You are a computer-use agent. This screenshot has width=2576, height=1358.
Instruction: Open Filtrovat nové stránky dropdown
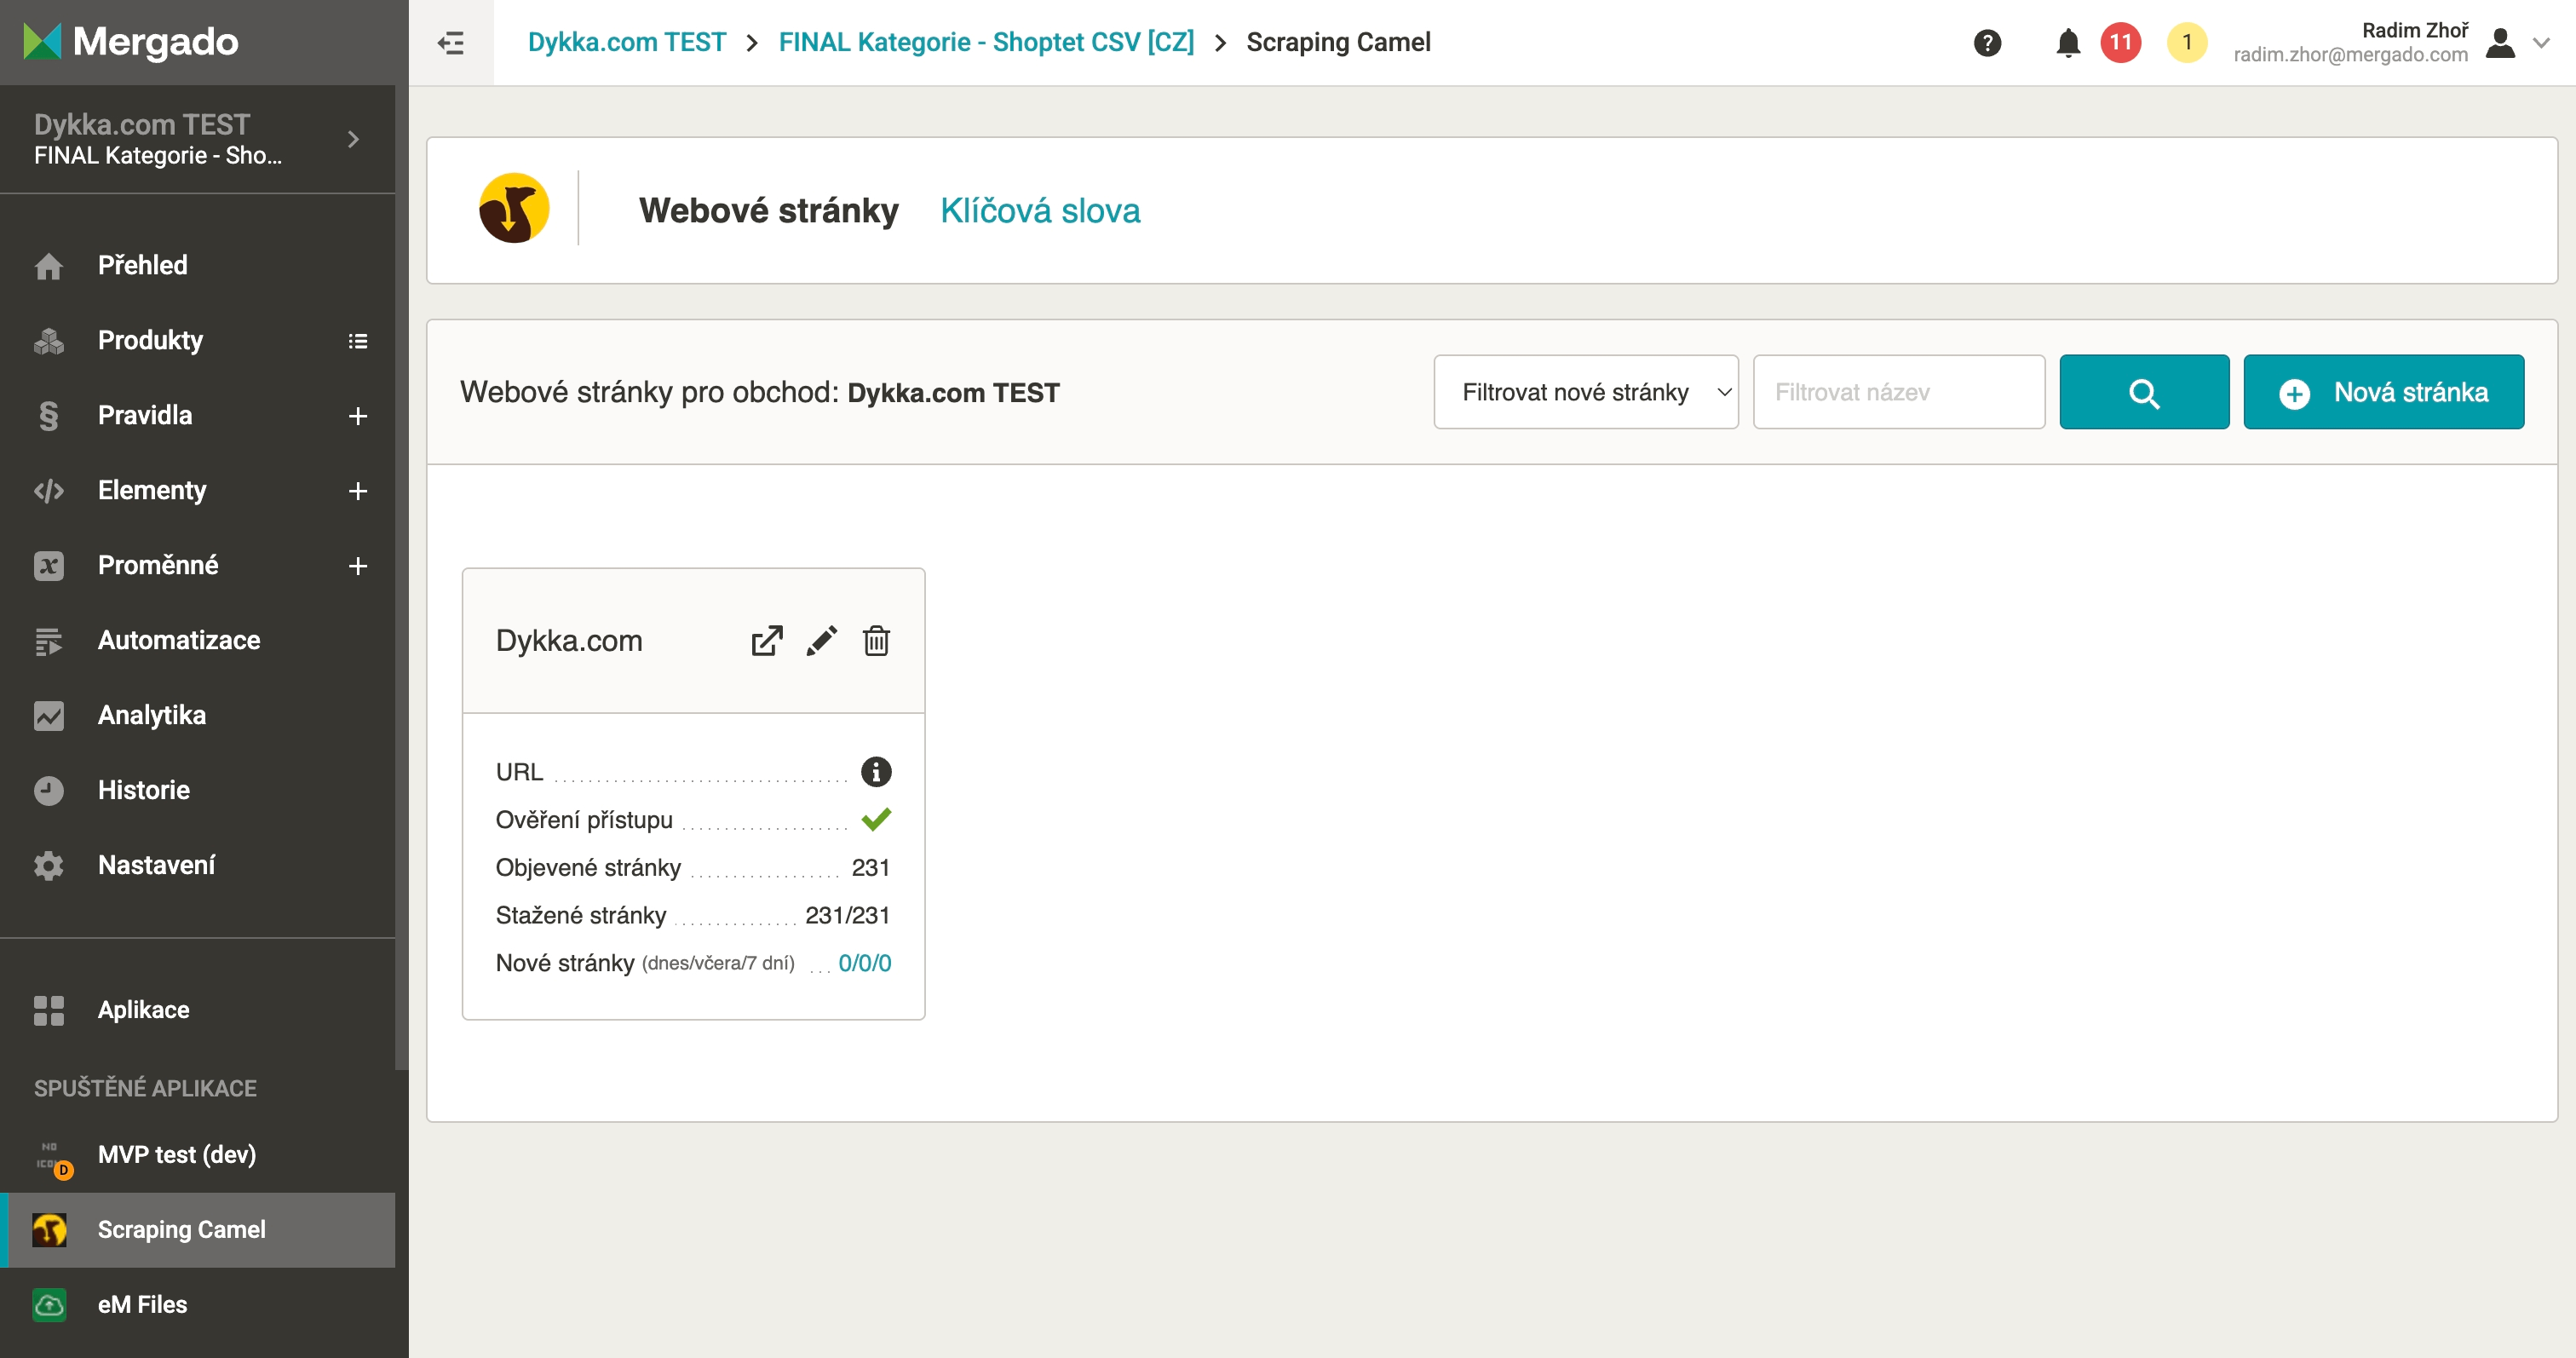pyautogui.click(x=1585, y=393)
